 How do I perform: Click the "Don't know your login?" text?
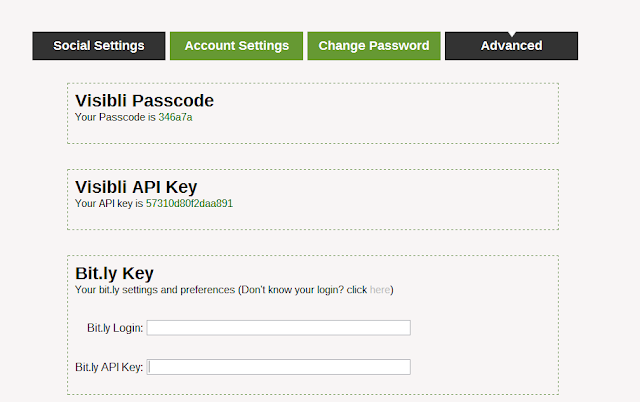pos(292,290)
